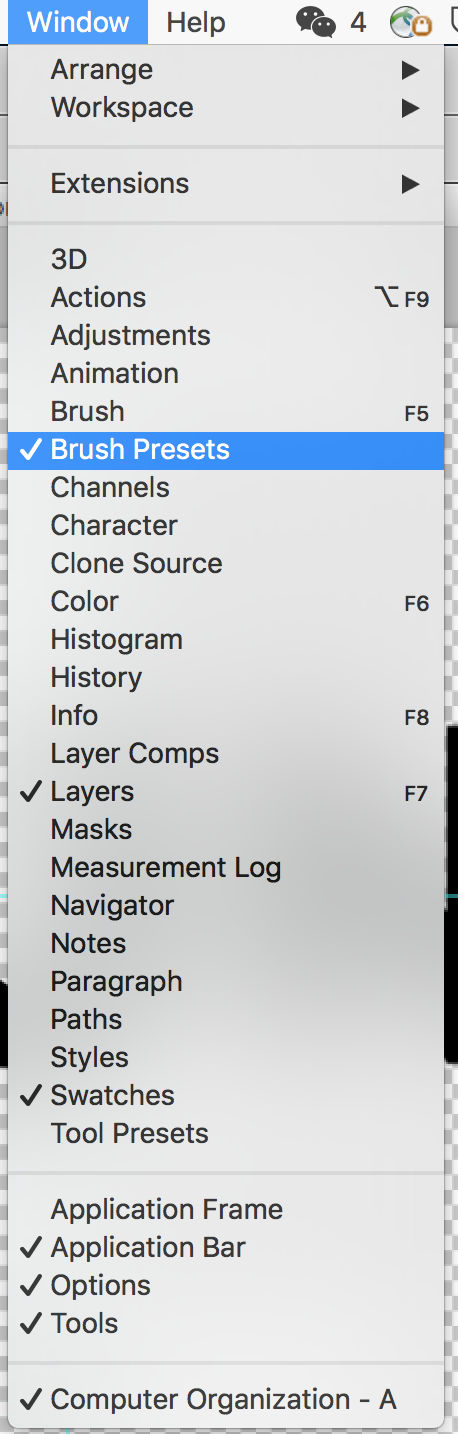Select the 3D panel entry
The image size is (458, 1434).
point(226,260)
